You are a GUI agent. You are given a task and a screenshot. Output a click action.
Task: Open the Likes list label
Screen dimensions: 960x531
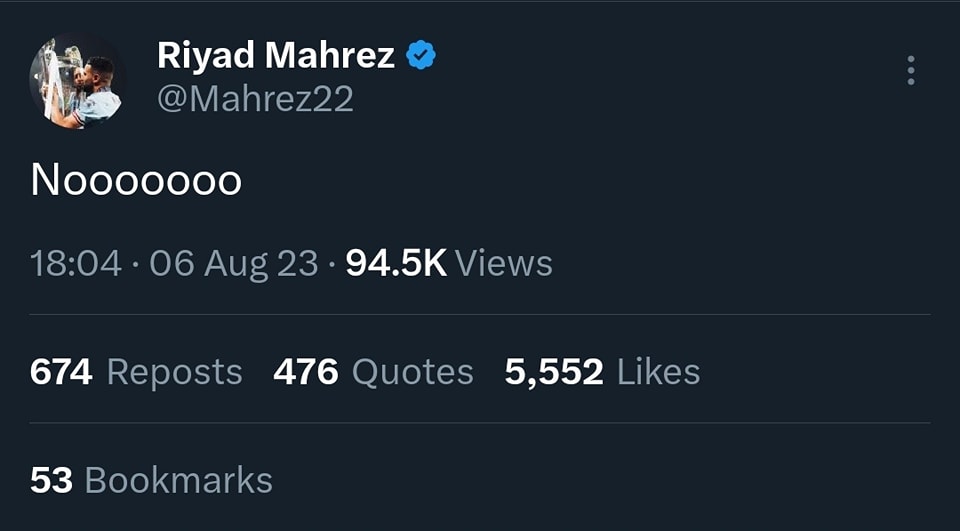(x=658, y=372)
